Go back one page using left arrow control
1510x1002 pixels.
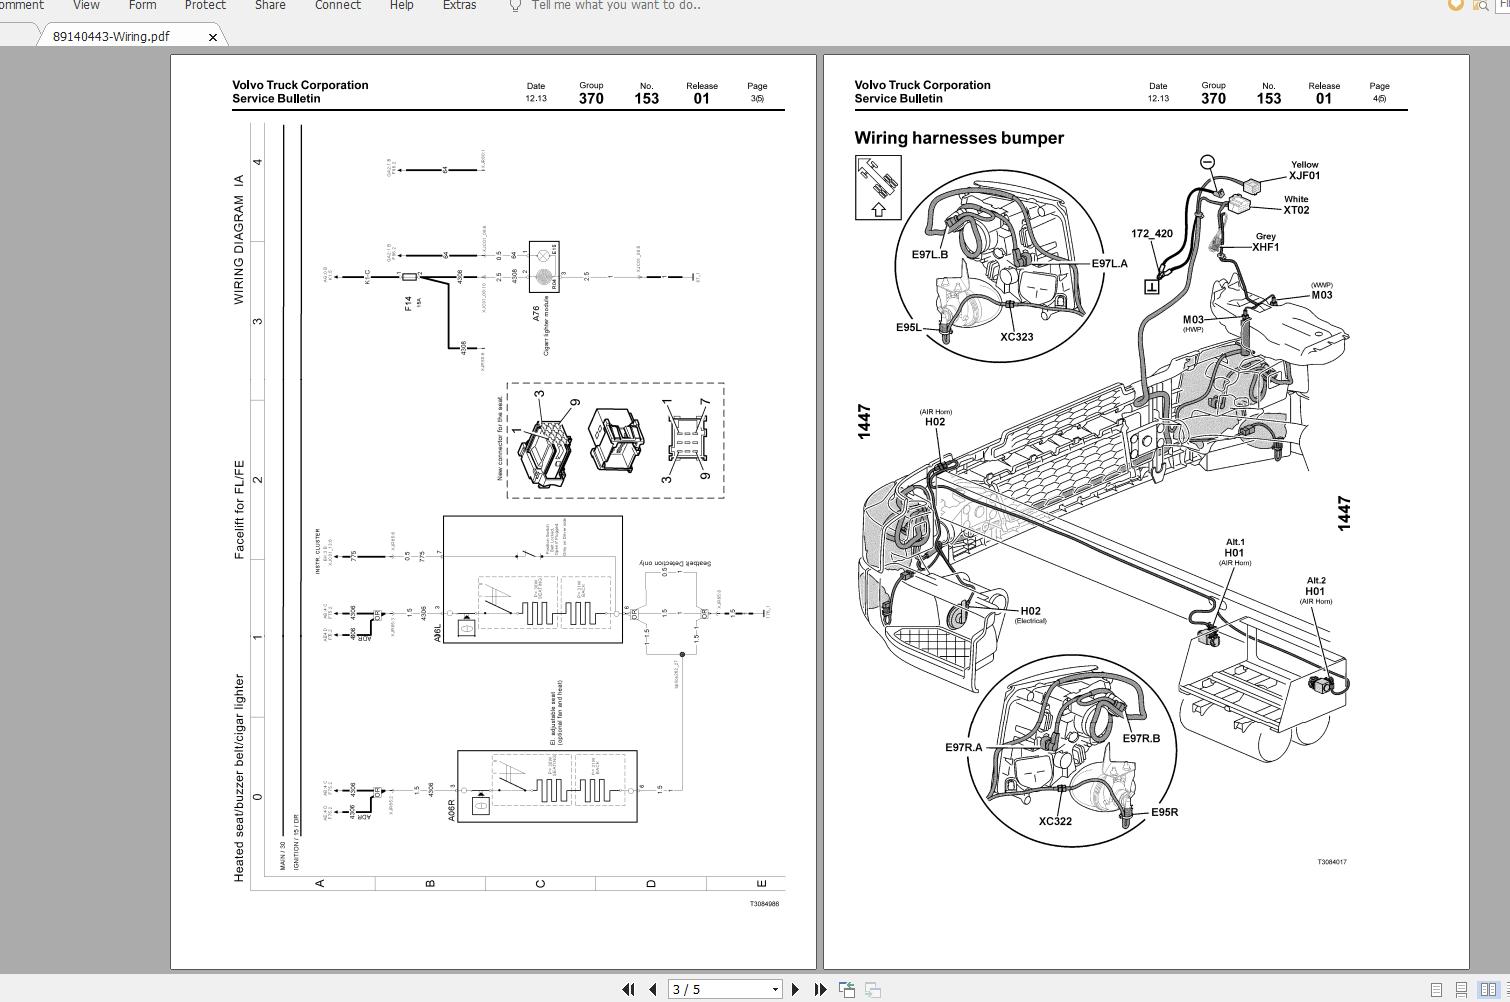pyautogui.click(x=654, y=989)
